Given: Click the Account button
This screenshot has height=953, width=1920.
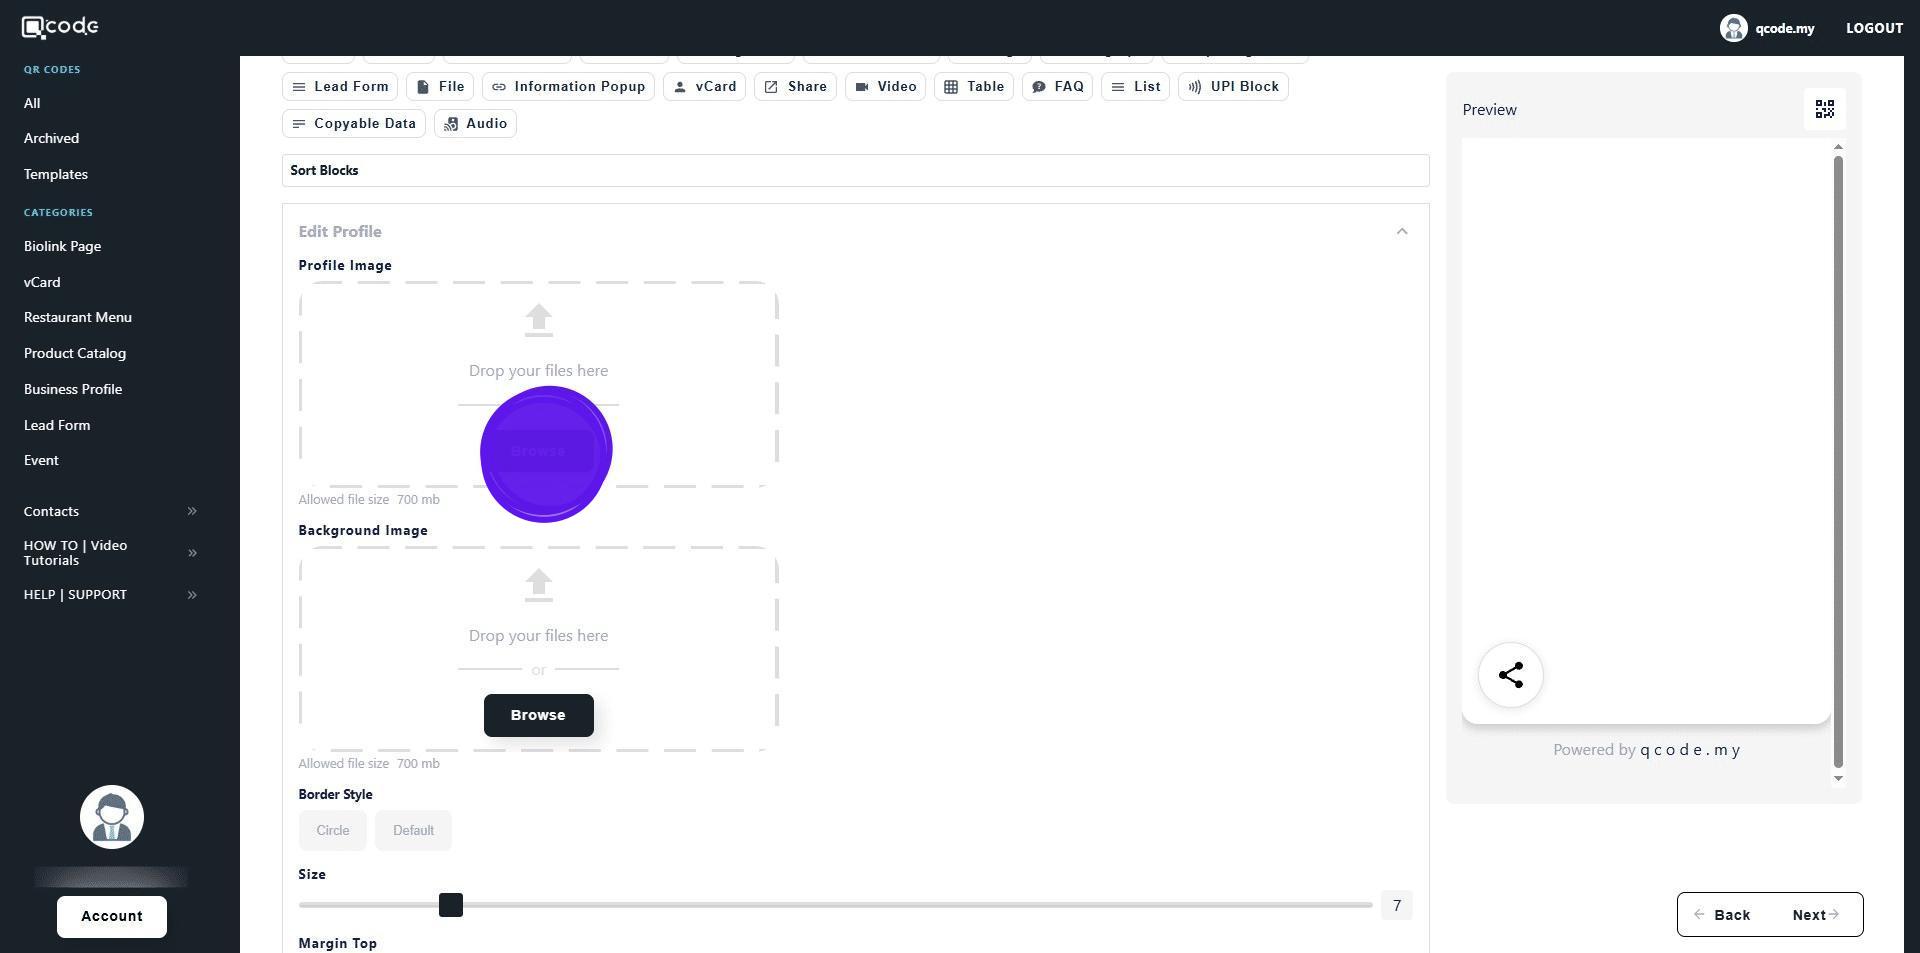Looking at the screenshot, I should [112, 917].
